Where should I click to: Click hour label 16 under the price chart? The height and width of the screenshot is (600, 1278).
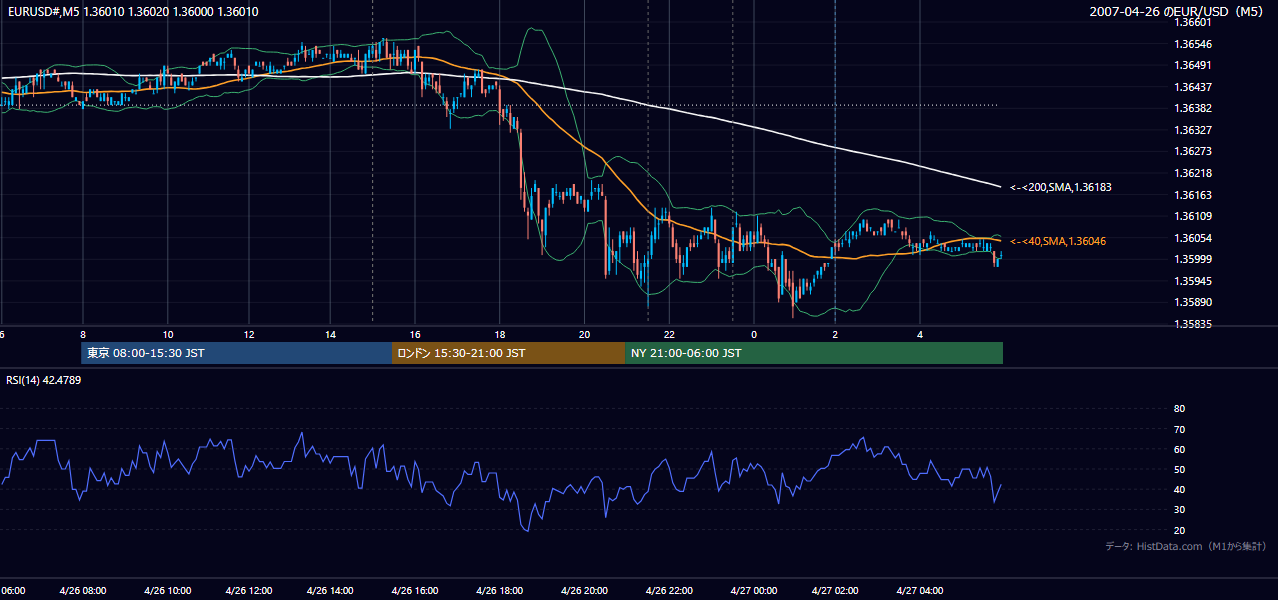pyautogui.click(x=415, y=334)
